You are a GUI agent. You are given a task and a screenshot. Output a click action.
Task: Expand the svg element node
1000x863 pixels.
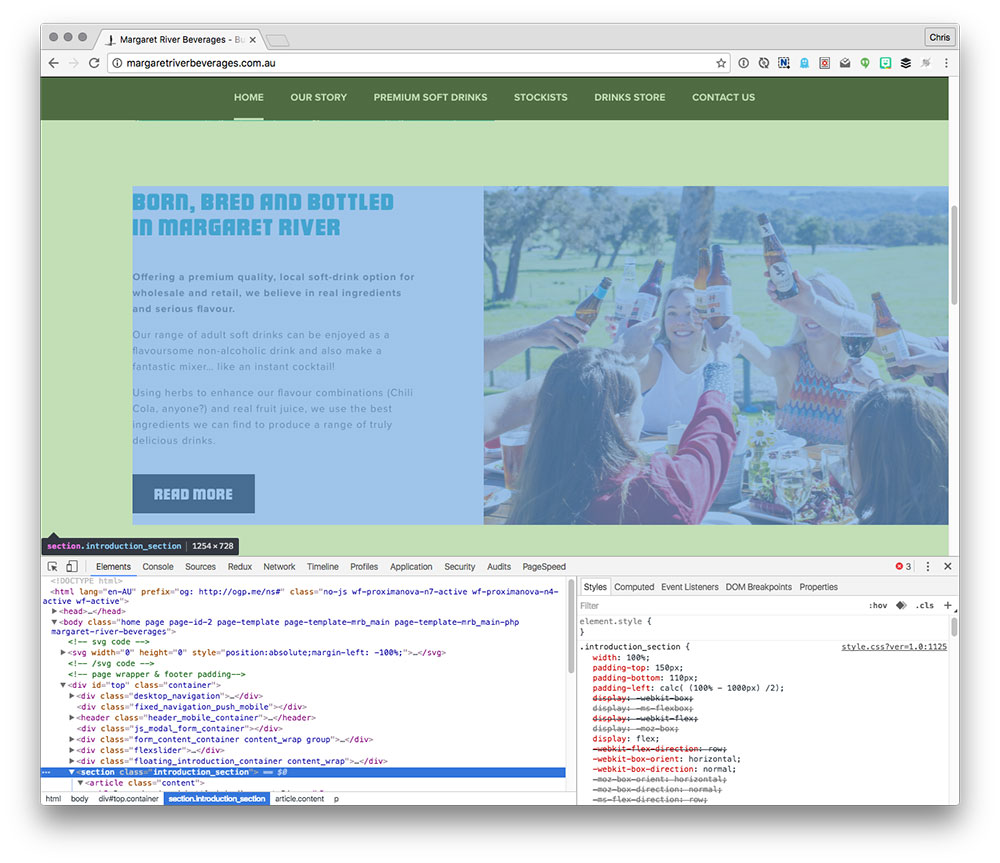[62, 653]
